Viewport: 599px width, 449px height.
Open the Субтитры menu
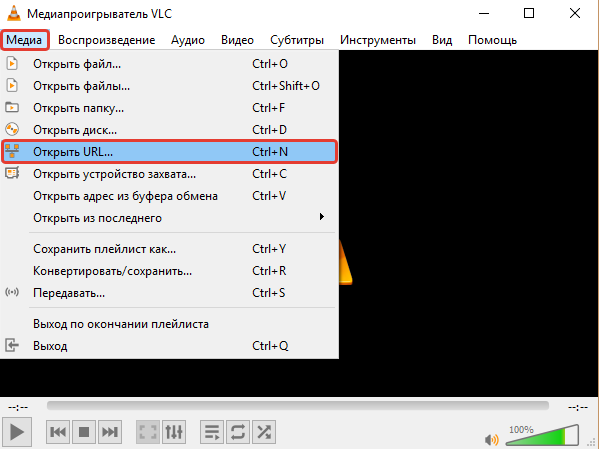(297, 40)
